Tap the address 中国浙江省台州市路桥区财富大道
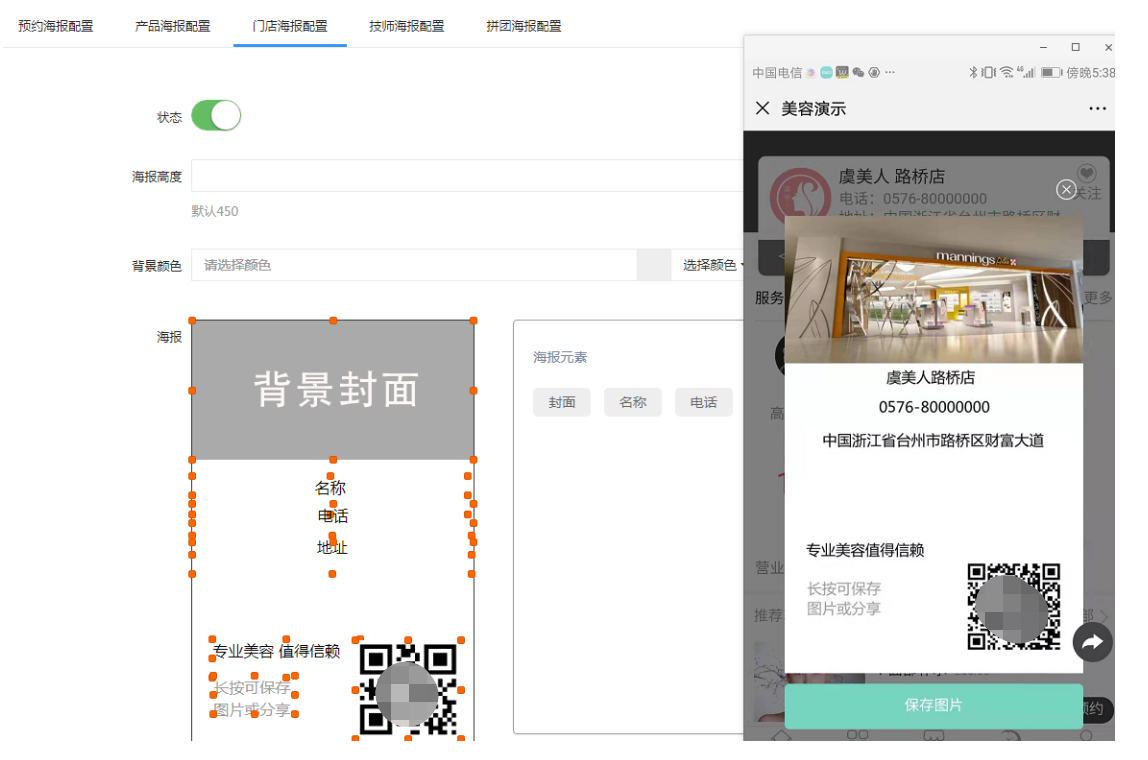The height and width of the screenshot is (760, 1148). point(933,441)
